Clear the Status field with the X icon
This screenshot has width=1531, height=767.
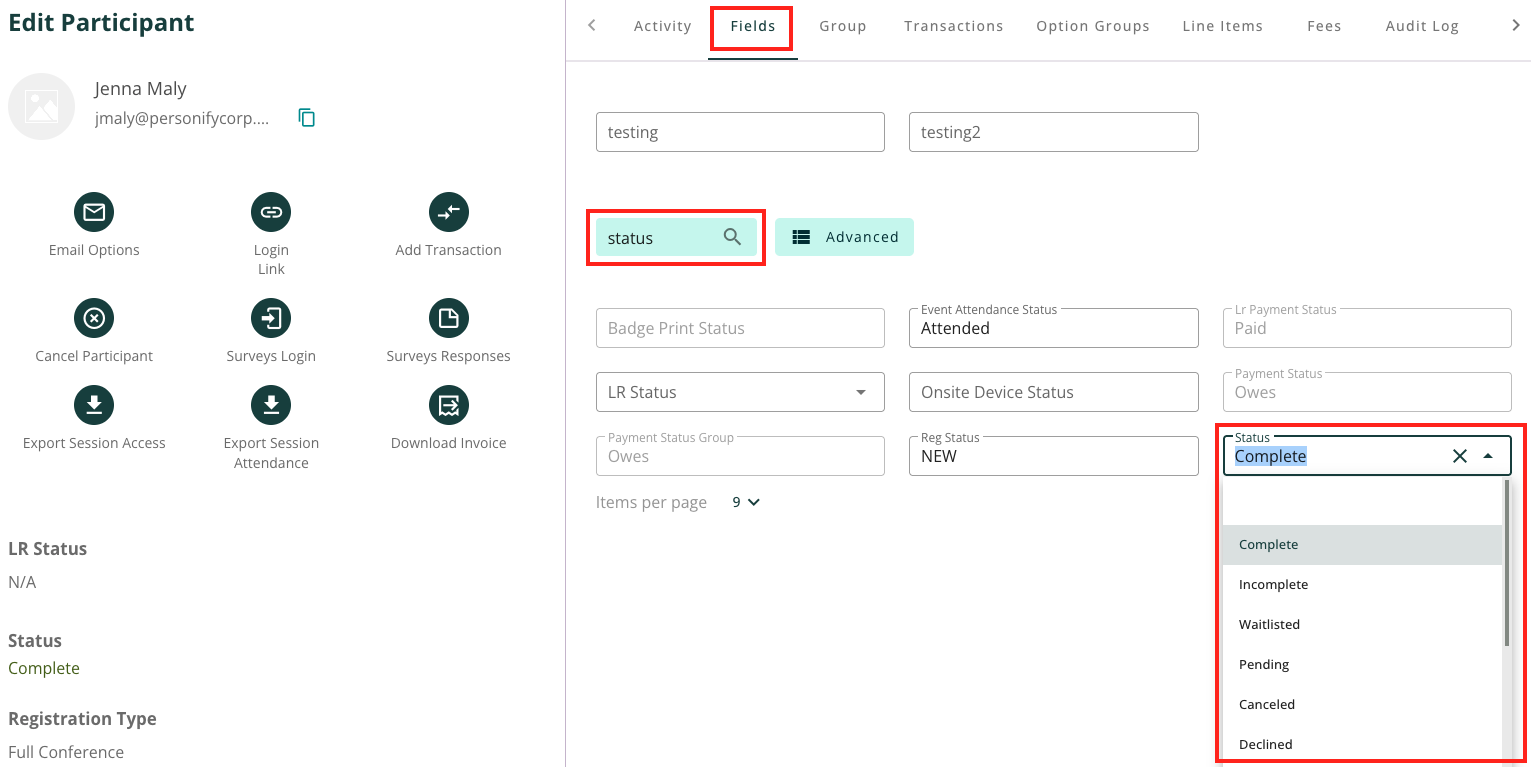tap(1460, 456)
